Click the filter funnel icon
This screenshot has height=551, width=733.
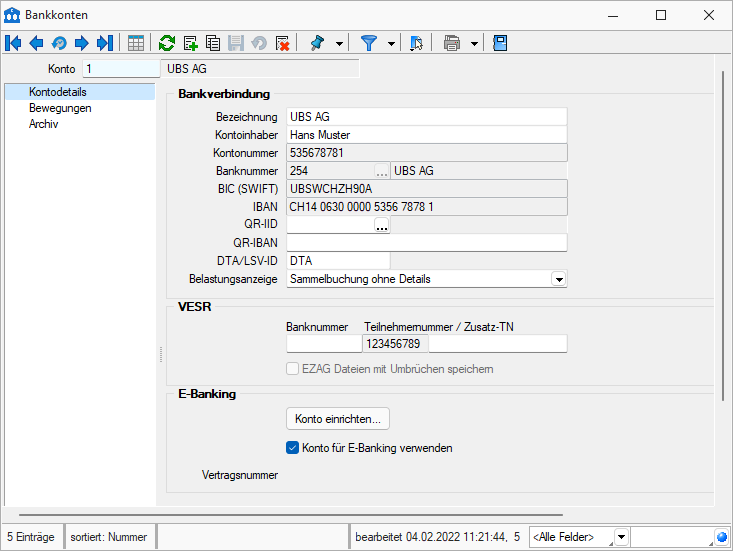coord(369,43)
